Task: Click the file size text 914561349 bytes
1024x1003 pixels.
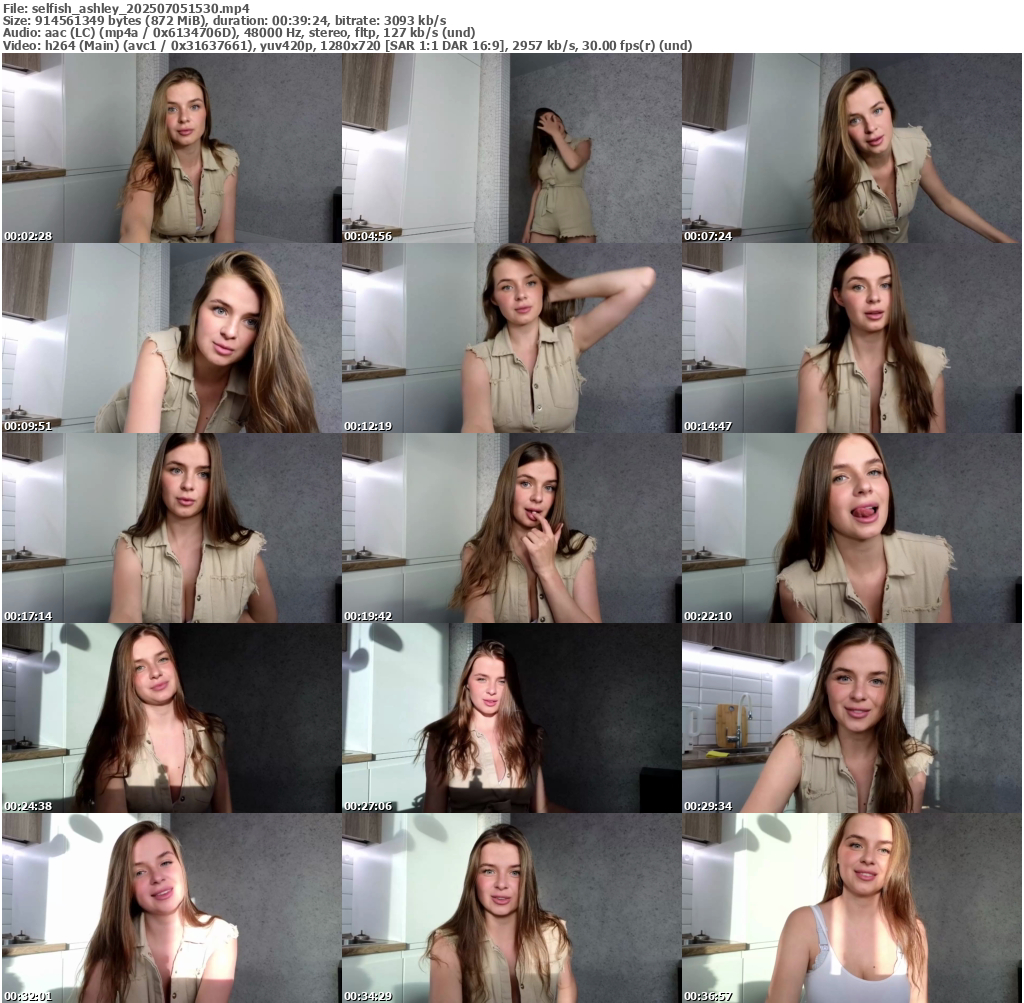Action: click(x=86, y=21)
